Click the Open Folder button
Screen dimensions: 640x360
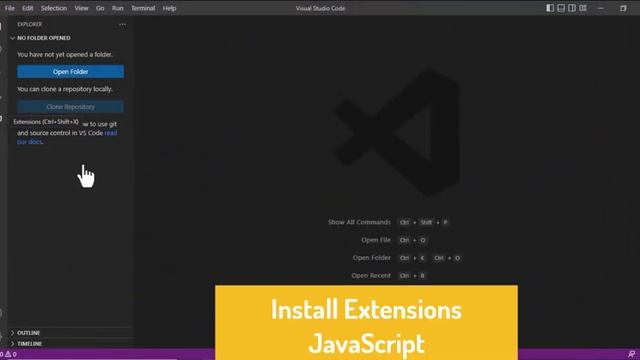71,71
